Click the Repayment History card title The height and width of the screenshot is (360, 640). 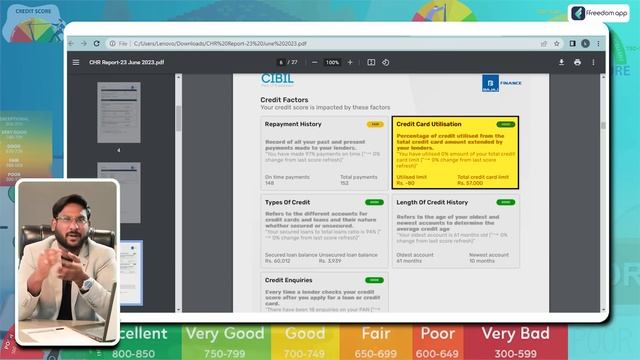[x=293, y=124]
